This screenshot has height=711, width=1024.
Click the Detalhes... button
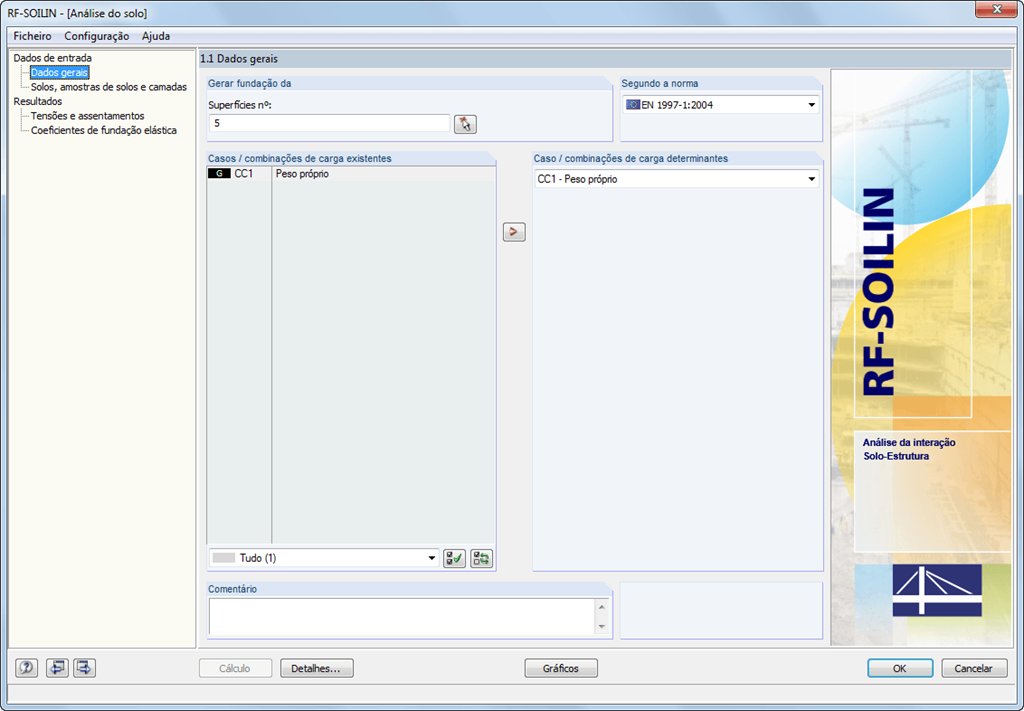coord(317,668)
